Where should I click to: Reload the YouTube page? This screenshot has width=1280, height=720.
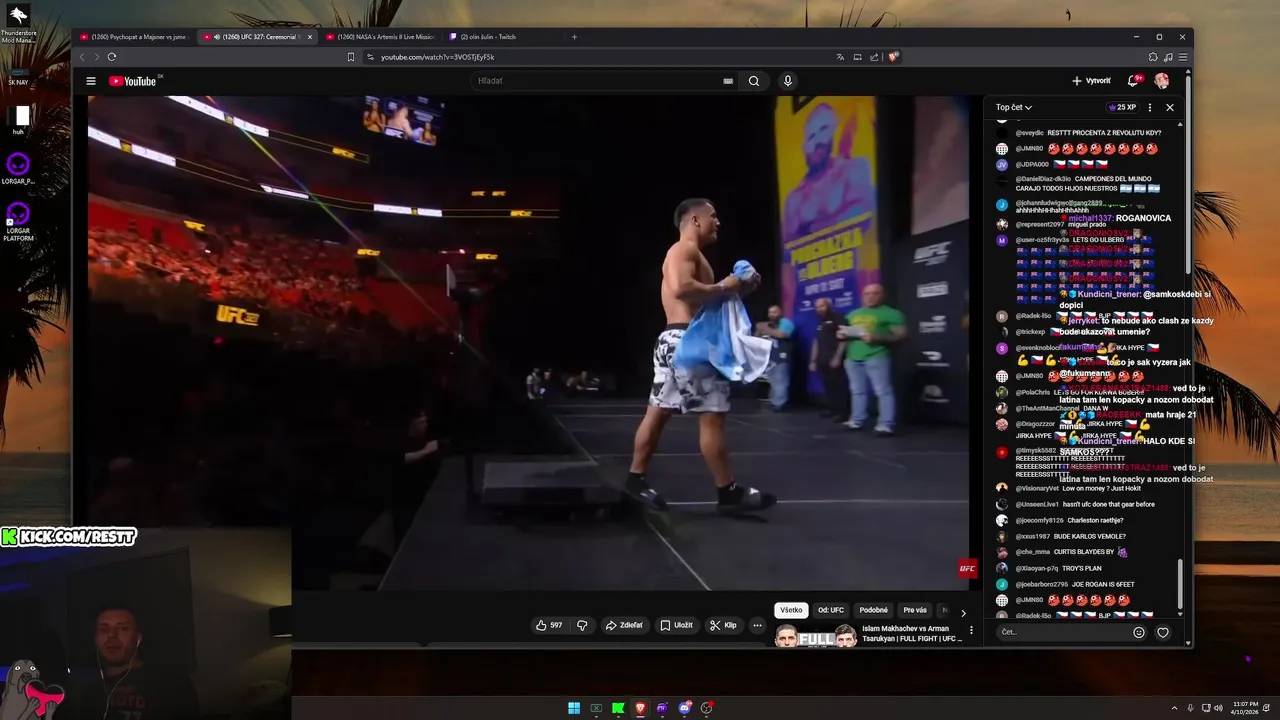[112, 57]
